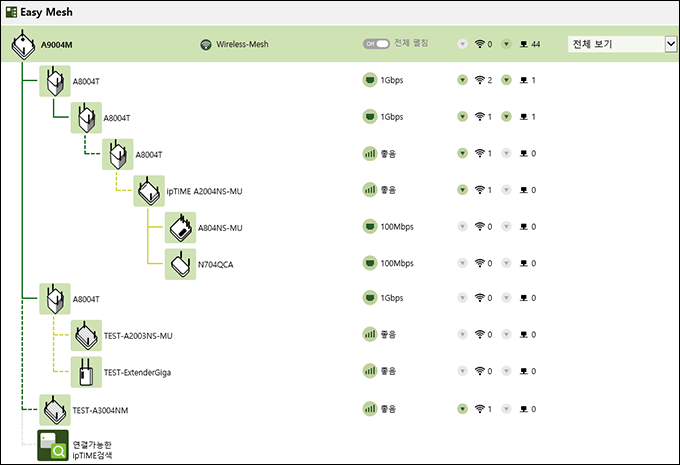Click Wi-Fi icon on A8004T row showing 2

click(x=480, y=80)
